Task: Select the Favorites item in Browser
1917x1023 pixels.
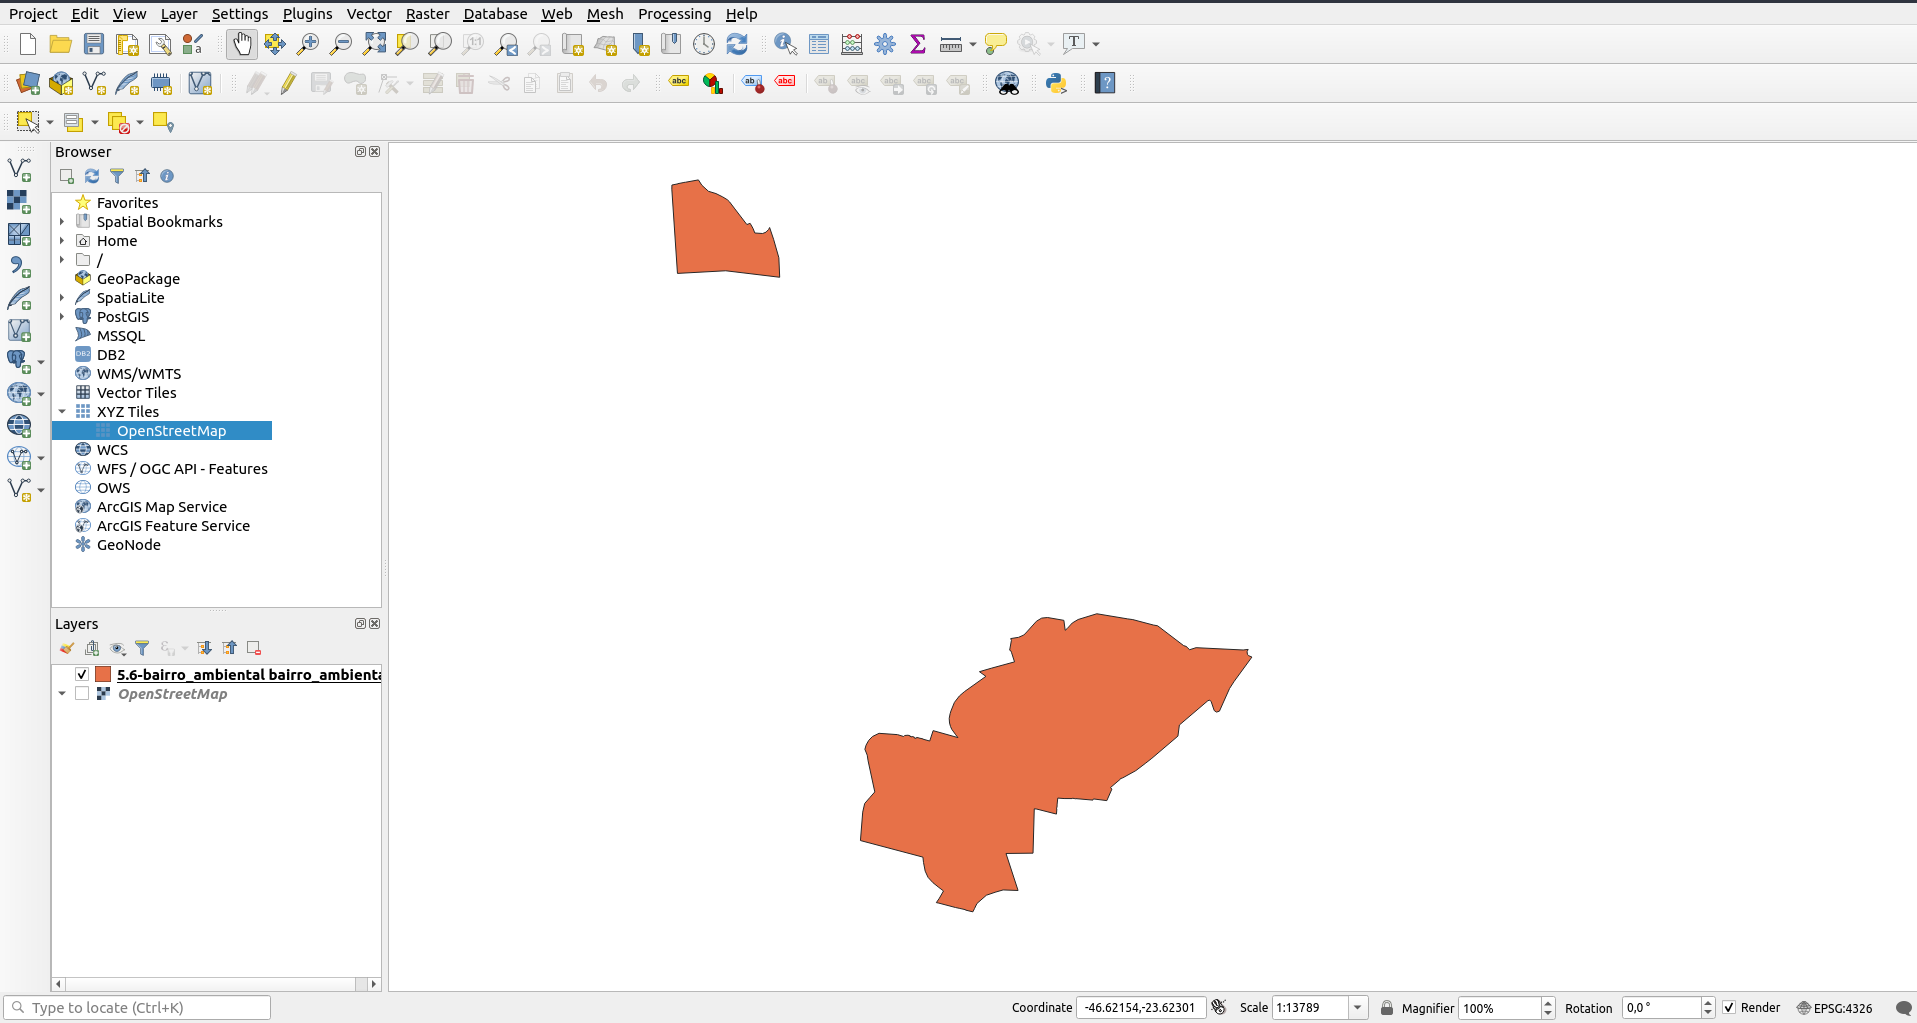Action: [127, 203]
